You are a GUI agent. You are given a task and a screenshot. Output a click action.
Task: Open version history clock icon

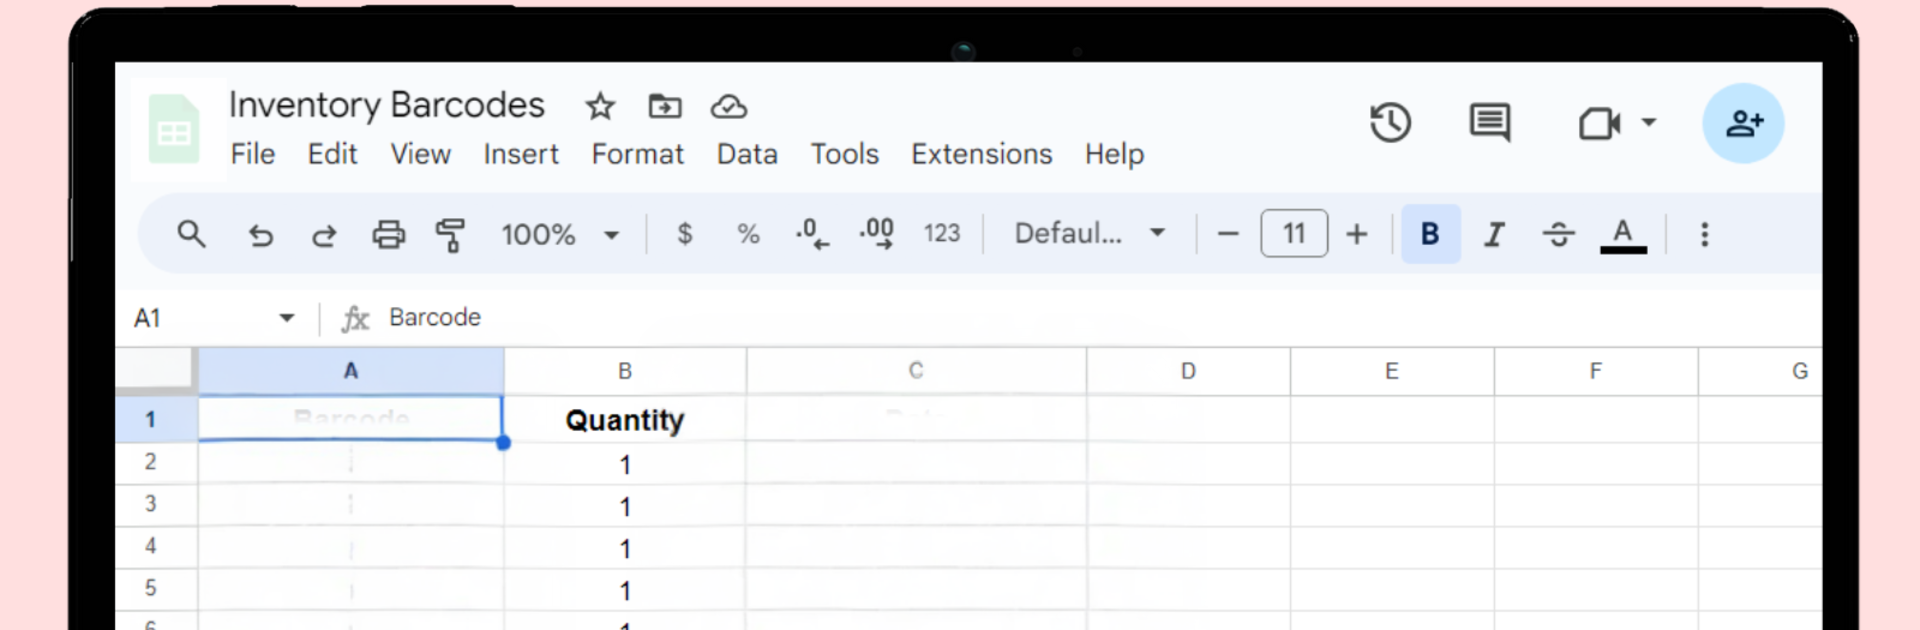pyautogui.click(x=1390, y=123)
